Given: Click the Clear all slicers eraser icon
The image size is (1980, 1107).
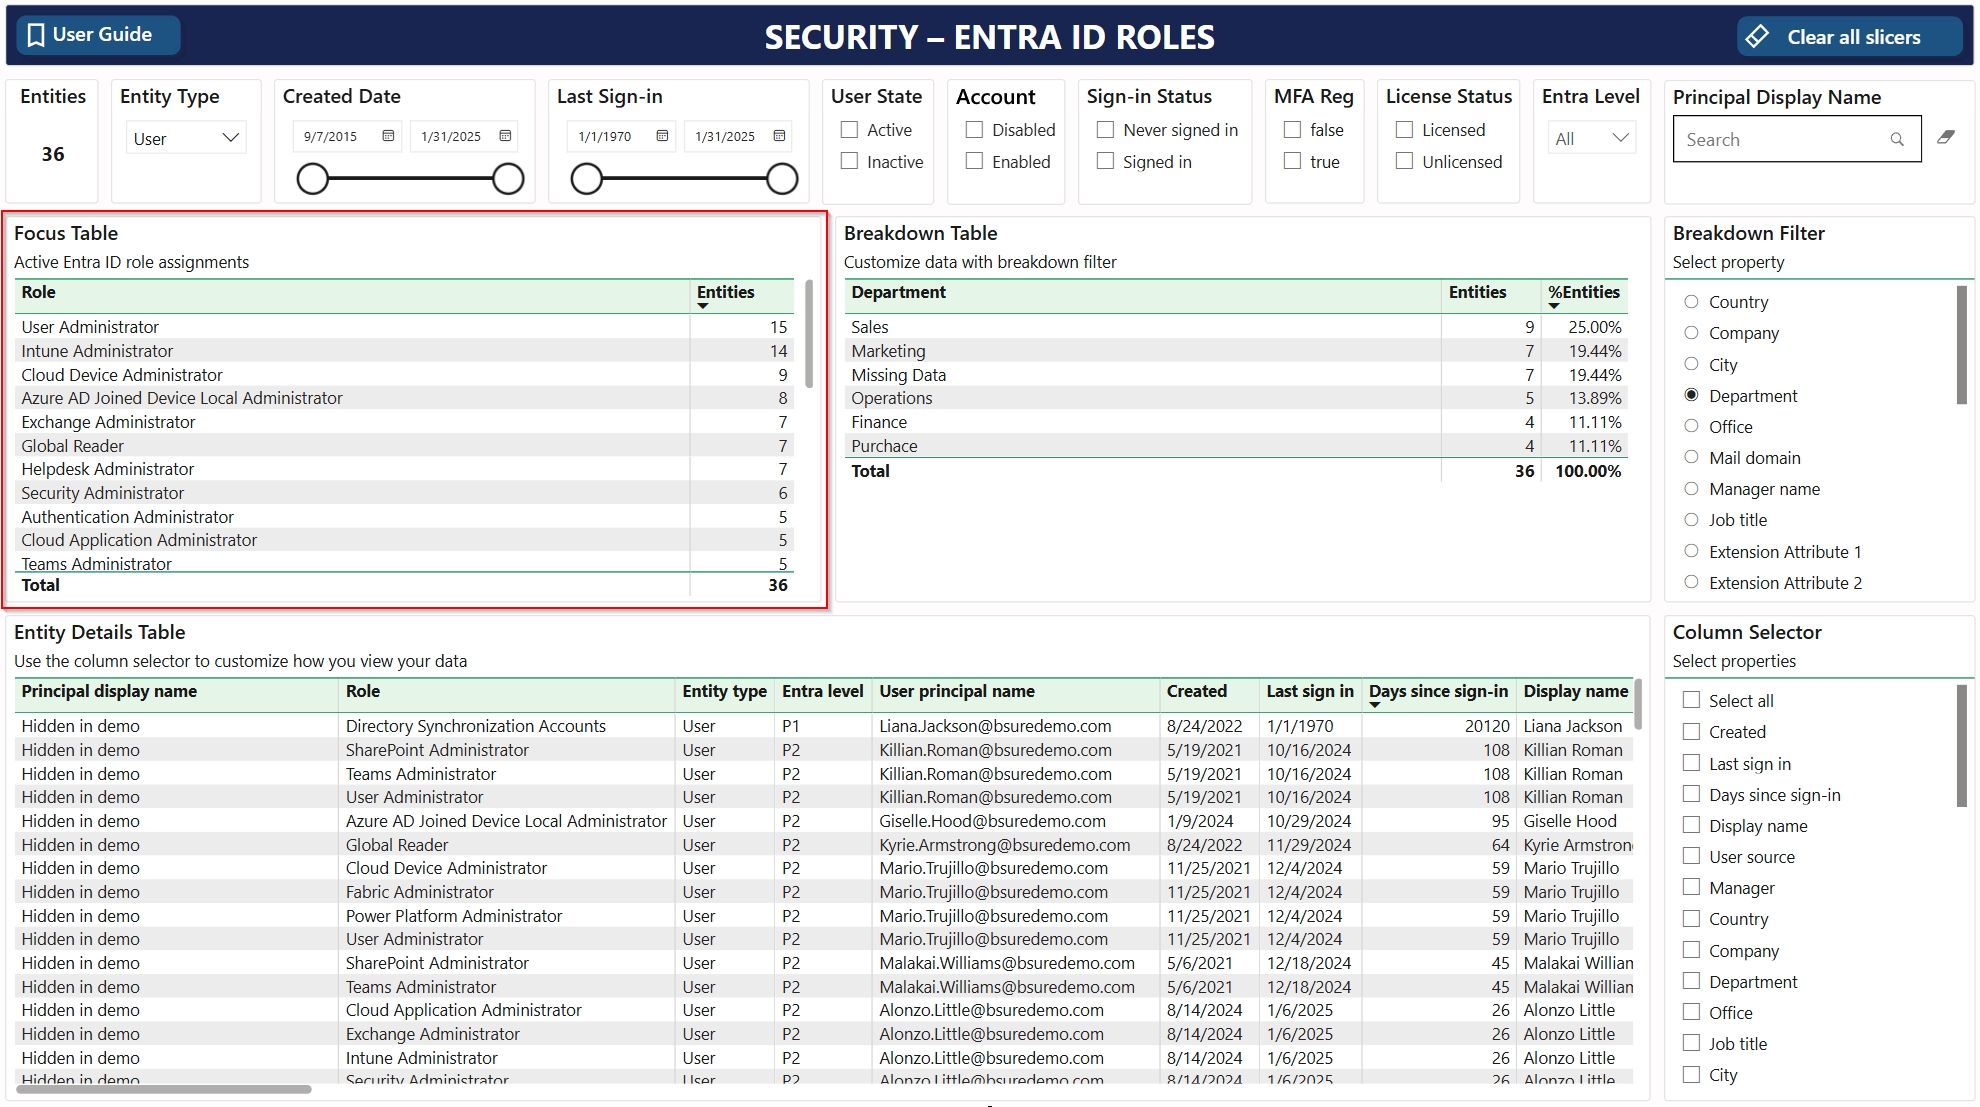Looking at the screenshot, I should point(1757,37).
